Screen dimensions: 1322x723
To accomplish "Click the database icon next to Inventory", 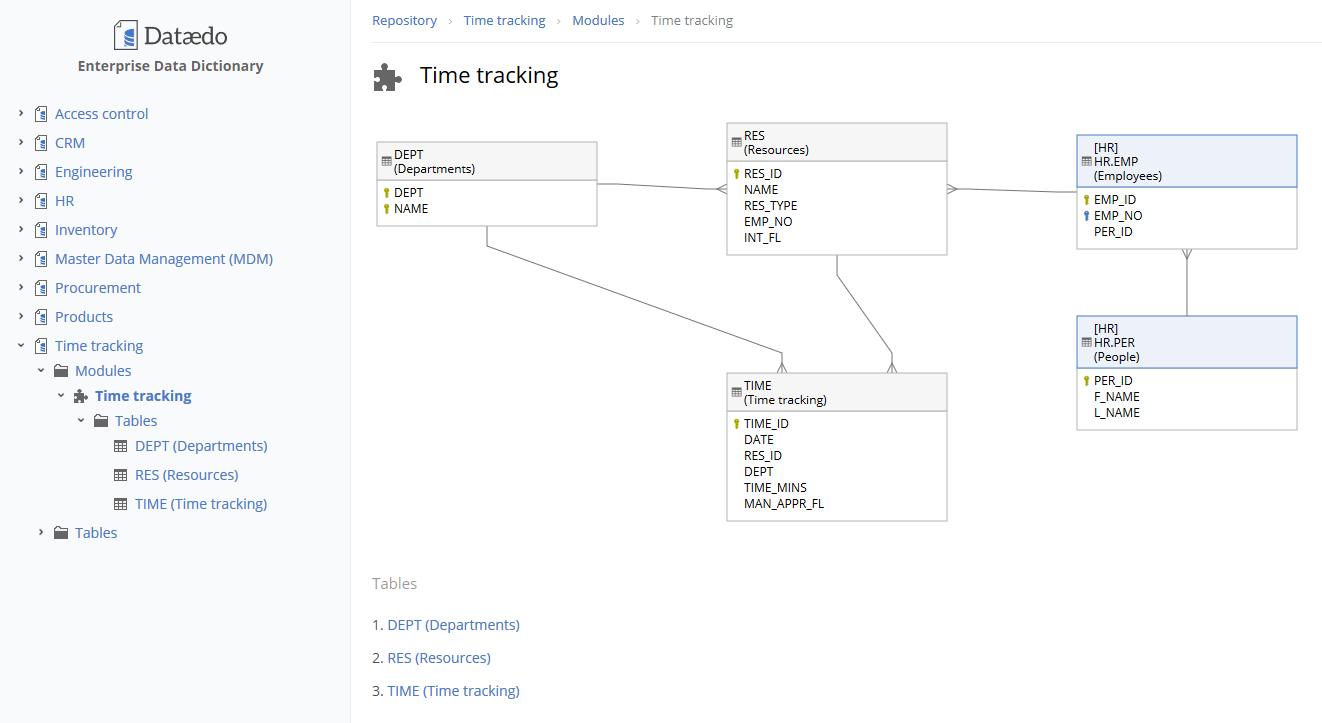I will pyautogui.click(x=41, y=230).
